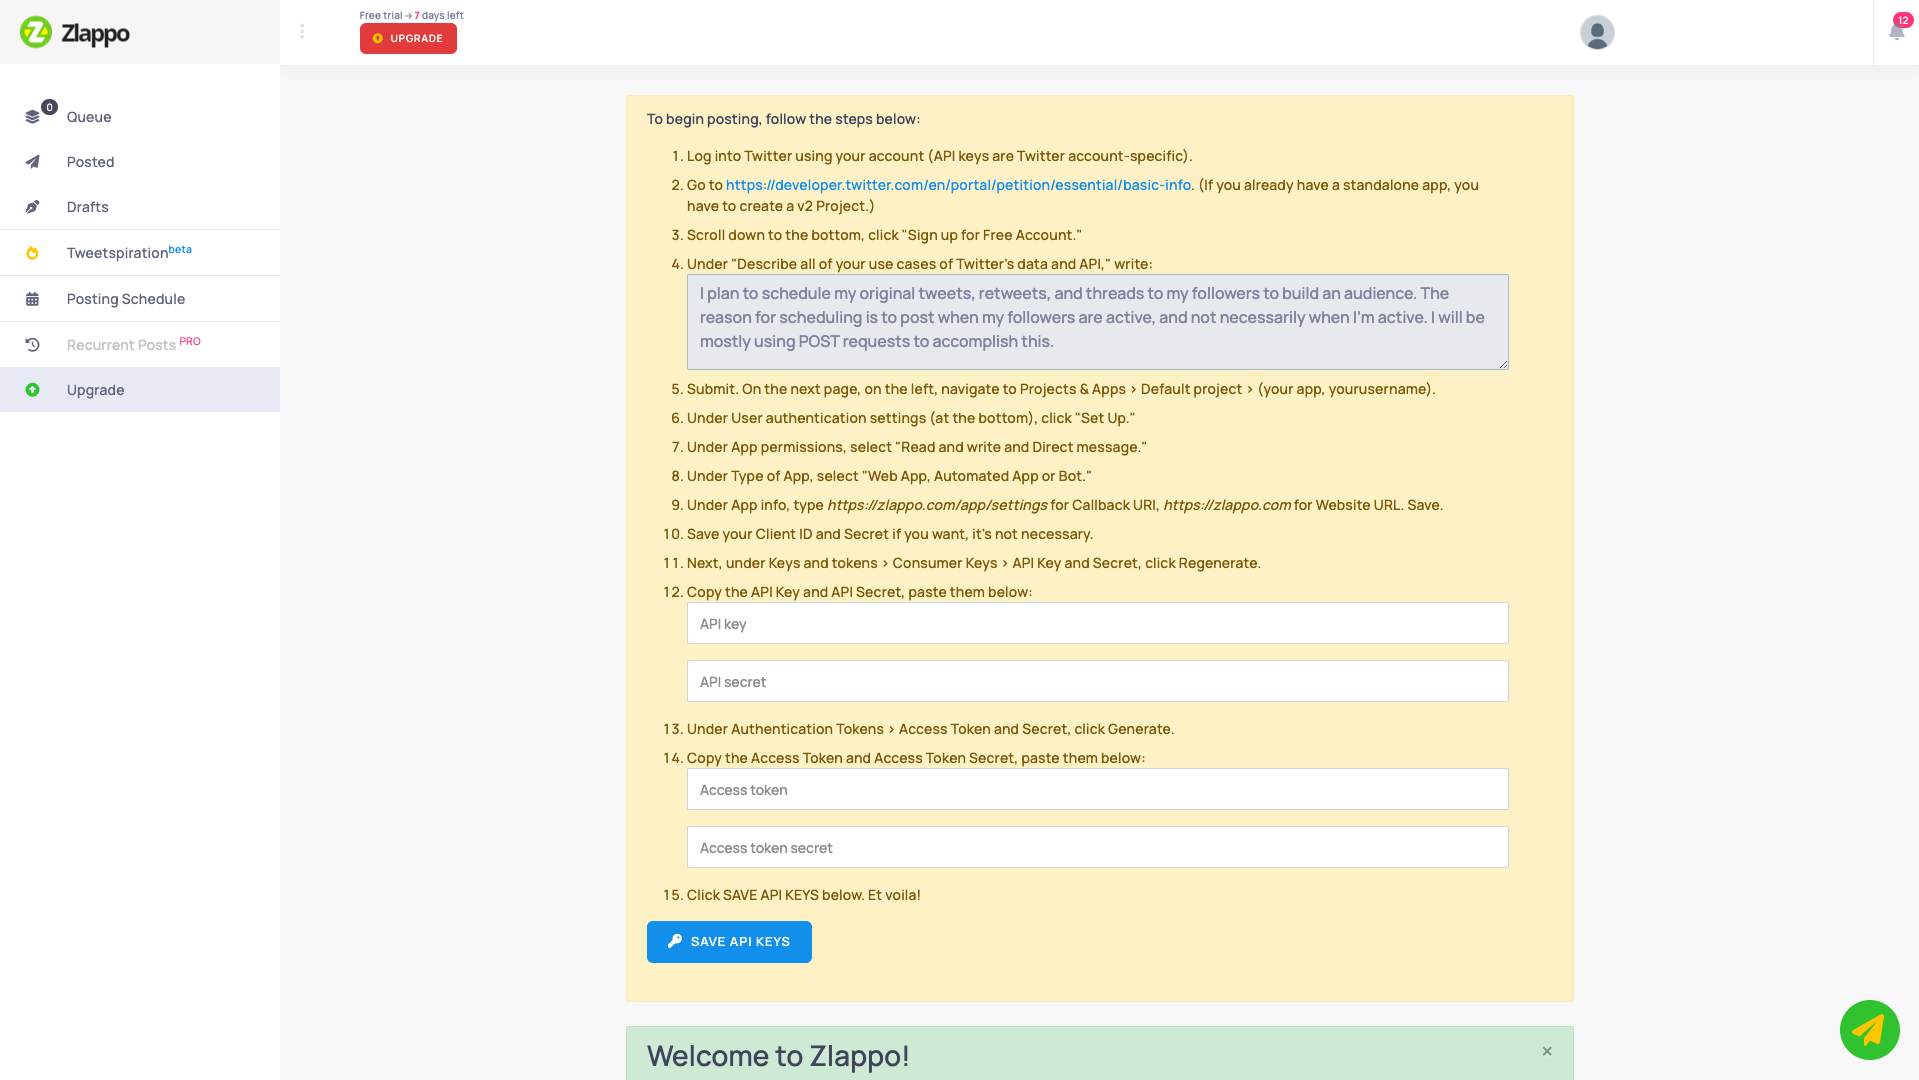Dismiss the Welcome to Zlappo banner

(x=1547, y=1051)
